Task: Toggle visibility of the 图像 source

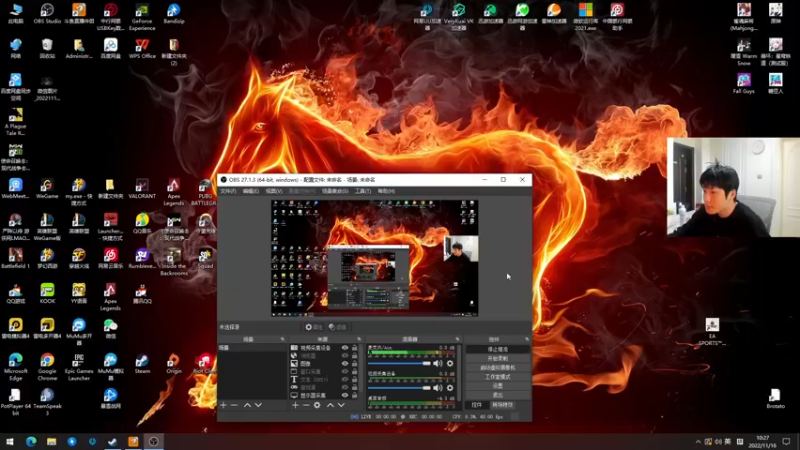Action: (345, 364)
